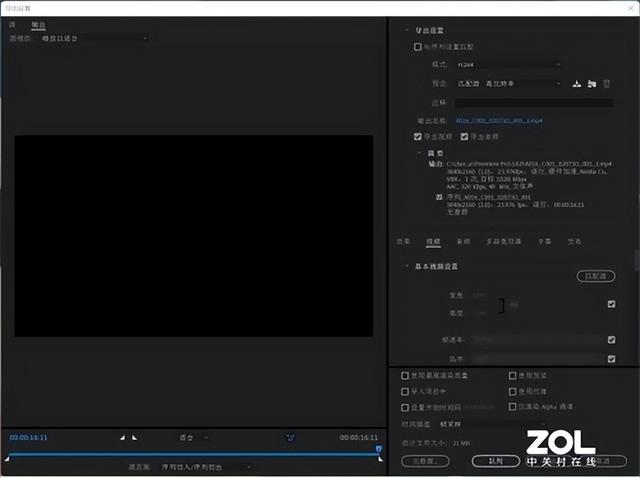This screenshot has height=478, width=640.
Task: Click the blue playhead marker on timeline
Action: 378,449
